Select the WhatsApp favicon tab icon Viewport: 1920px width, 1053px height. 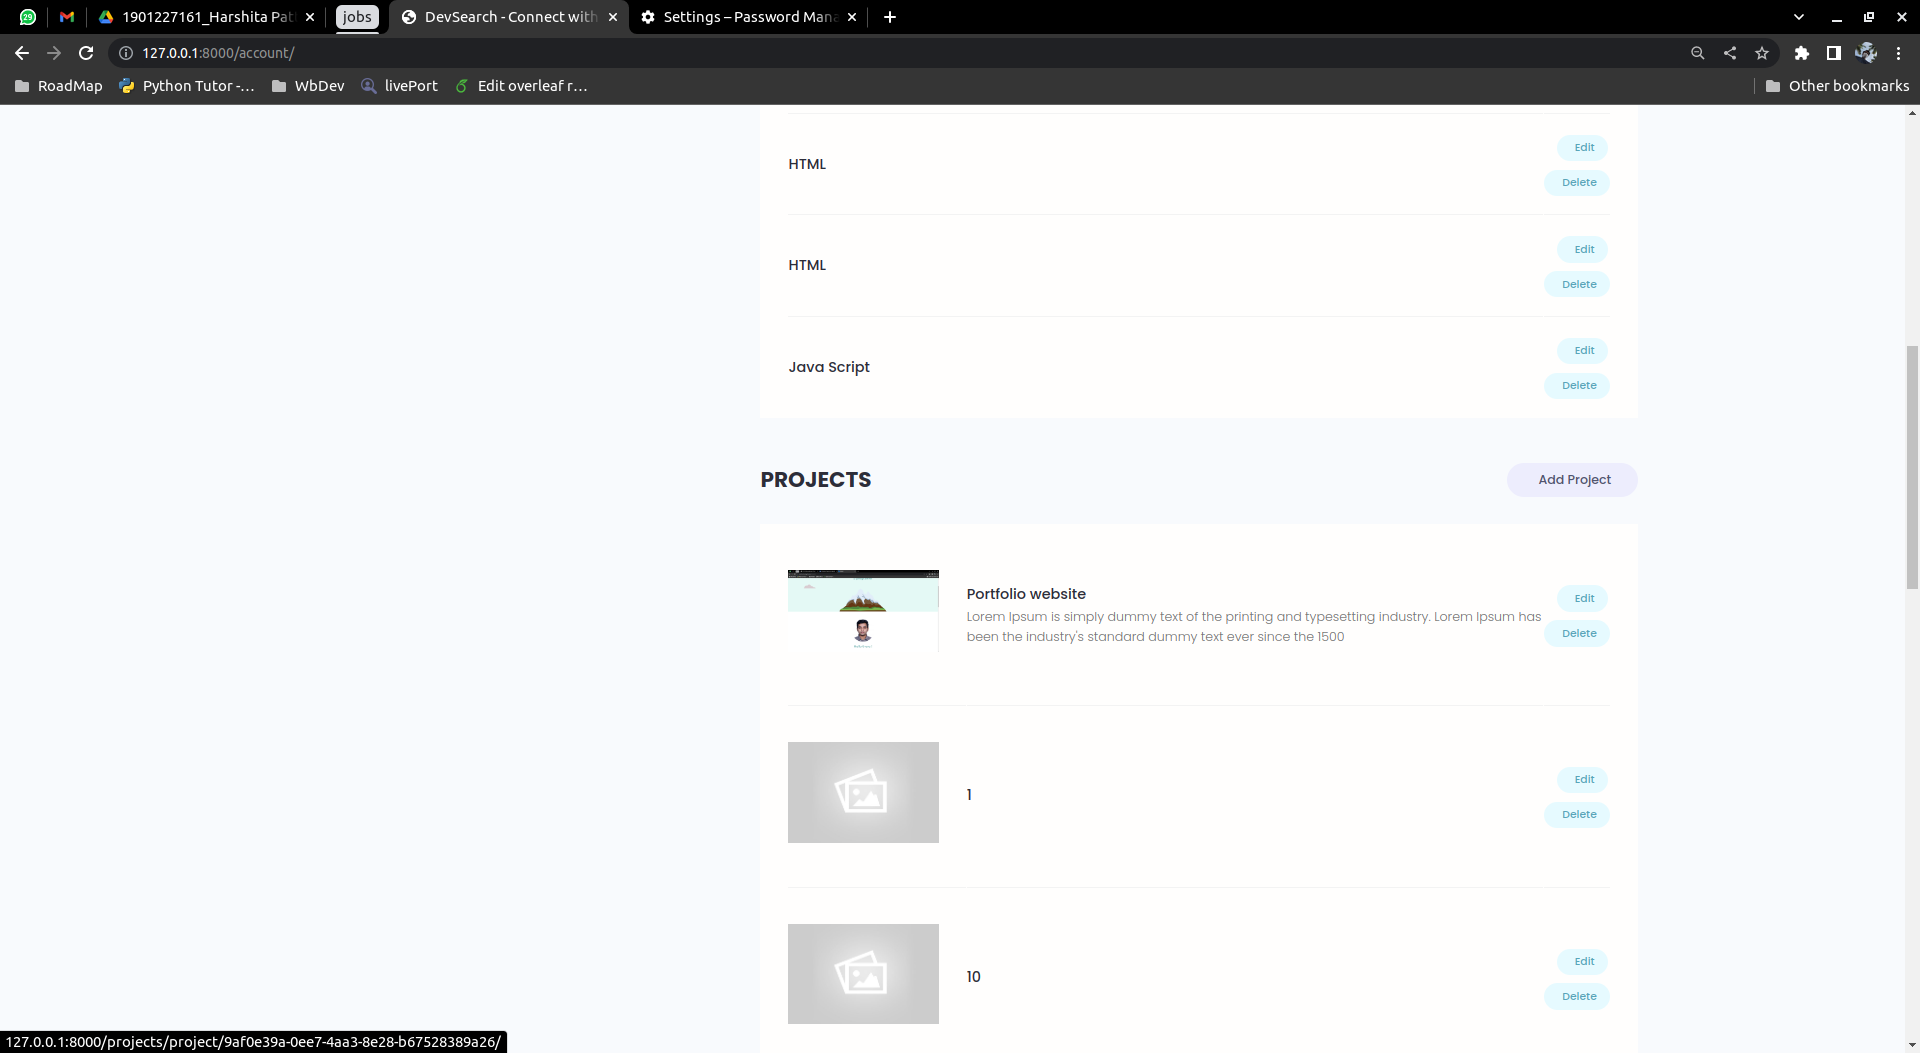coord(27,16)
